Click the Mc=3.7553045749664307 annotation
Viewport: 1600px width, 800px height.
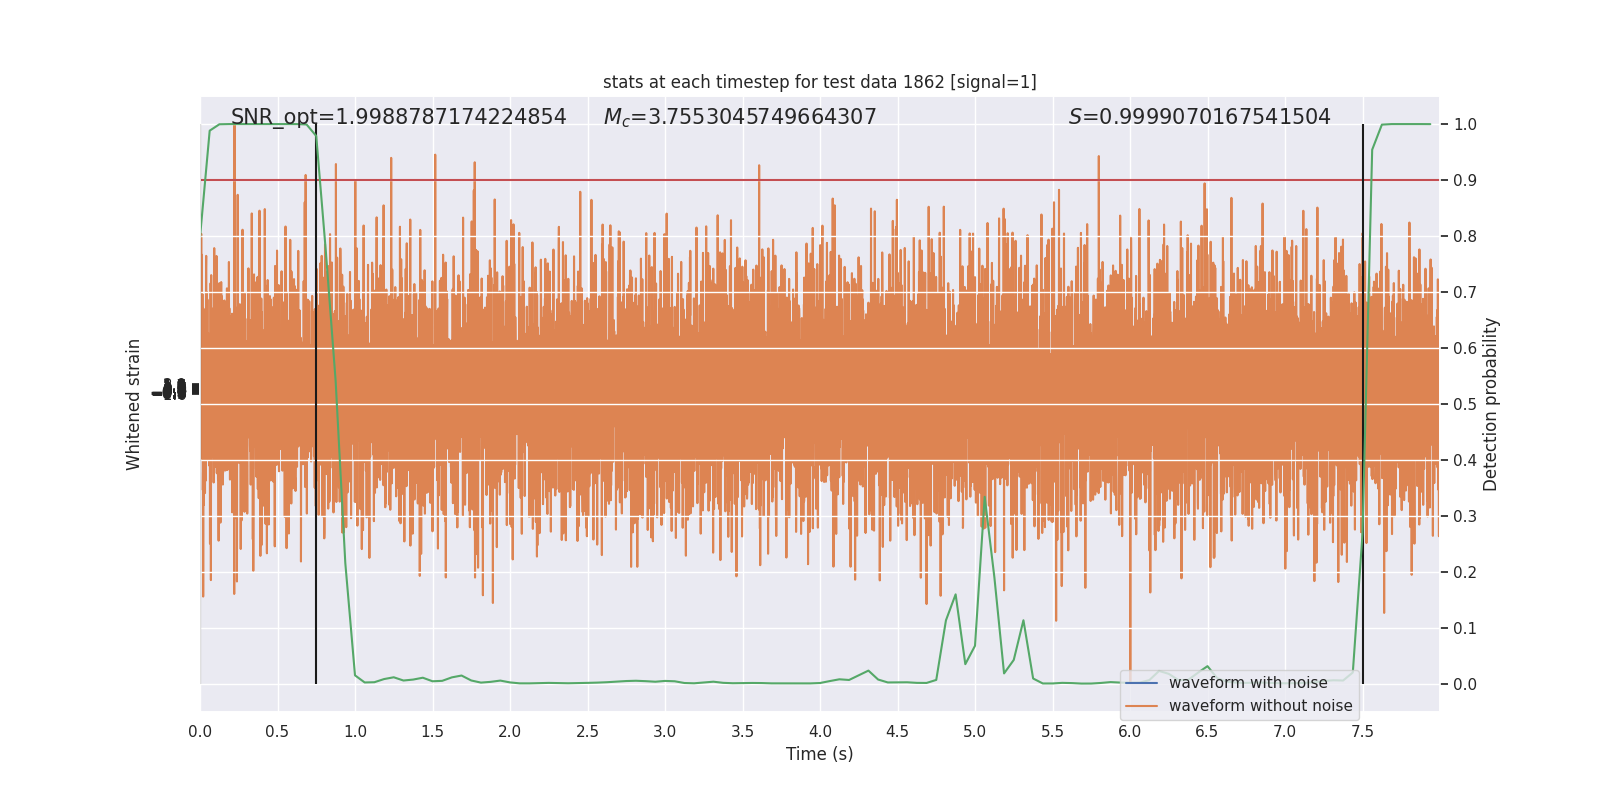click(x=740, y=117)
